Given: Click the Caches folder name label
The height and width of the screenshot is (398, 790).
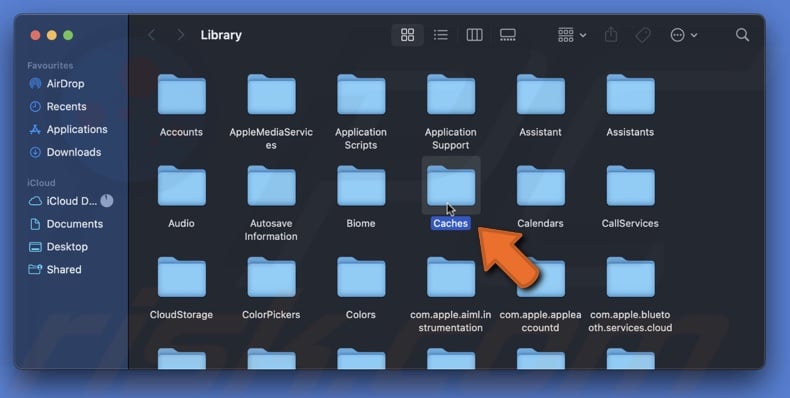Looking at the screenshot, I should point(450,223).
